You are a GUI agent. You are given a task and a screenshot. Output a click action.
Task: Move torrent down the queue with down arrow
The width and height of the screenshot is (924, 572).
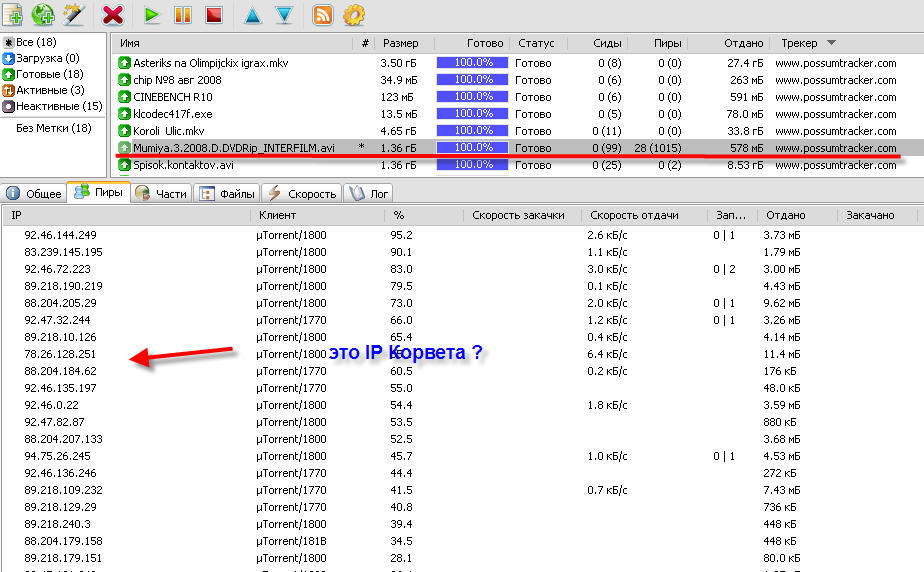pyautogui.click(x=283, y=14)
